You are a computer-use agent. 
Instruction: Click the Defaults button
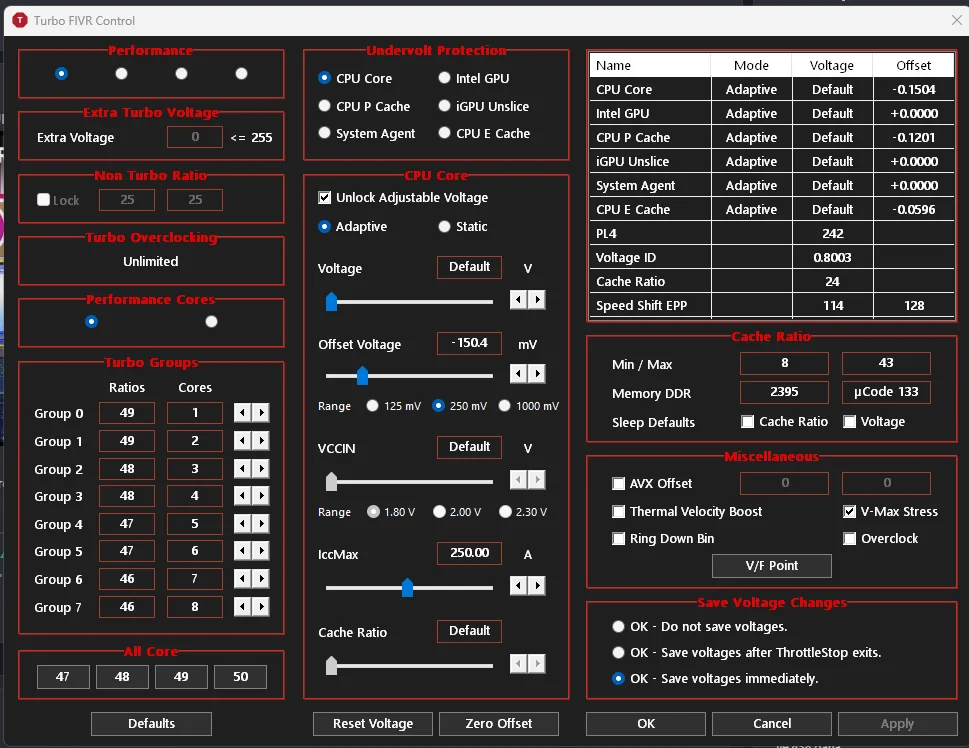pos(151,723)
